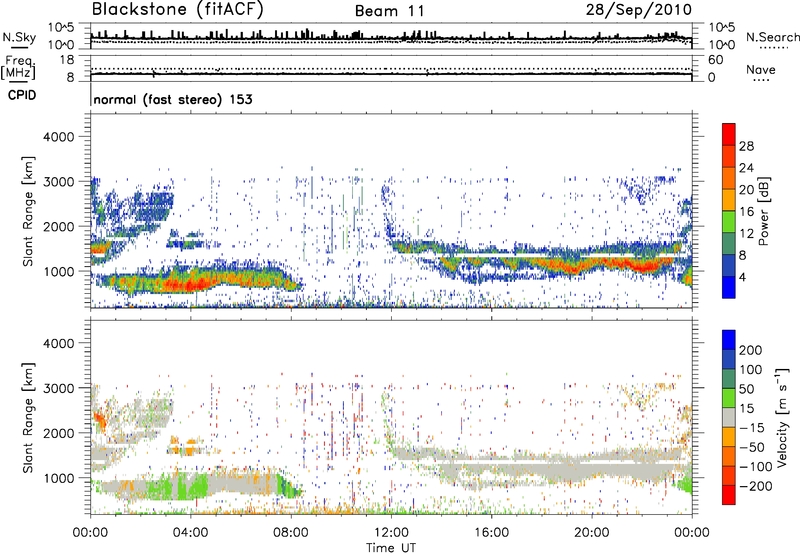This screenshot has height=554, width=800.
Task: Click the 'Beam 11' label
Action: pyautogui.click(x=389, y=11)
